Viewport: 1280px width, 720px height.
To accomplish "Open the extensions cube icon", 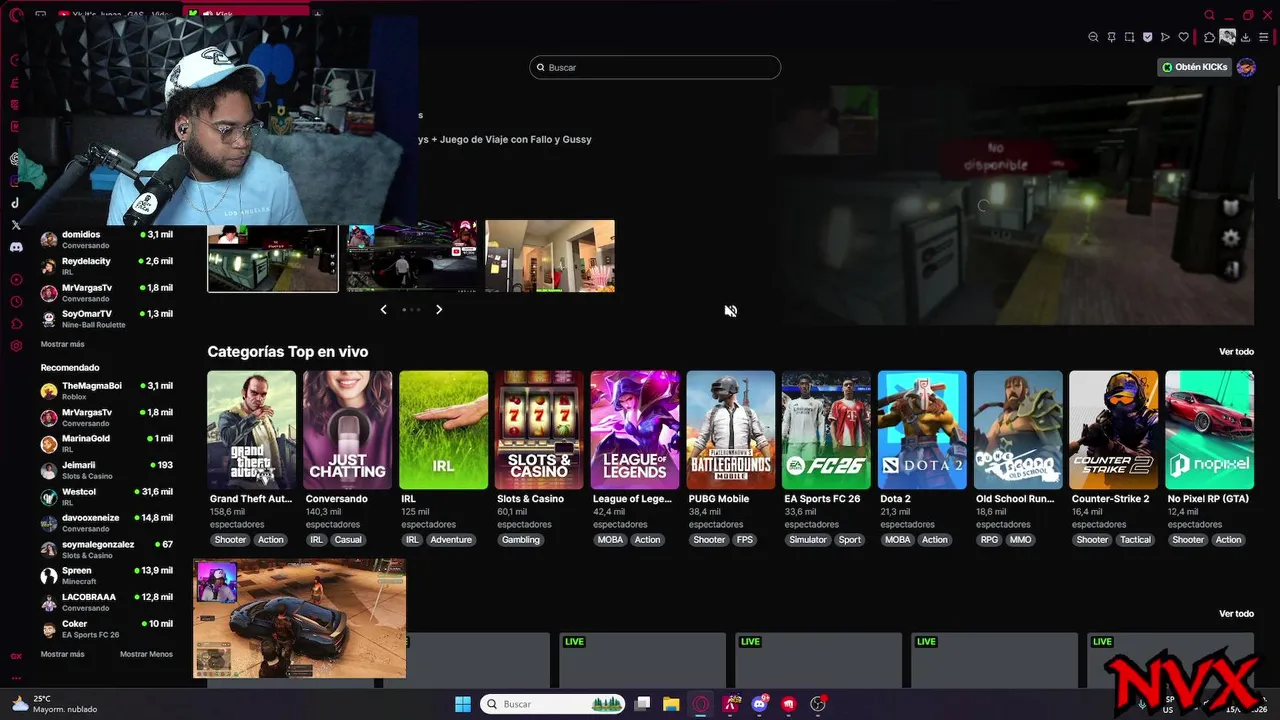I will (1209, 37).
